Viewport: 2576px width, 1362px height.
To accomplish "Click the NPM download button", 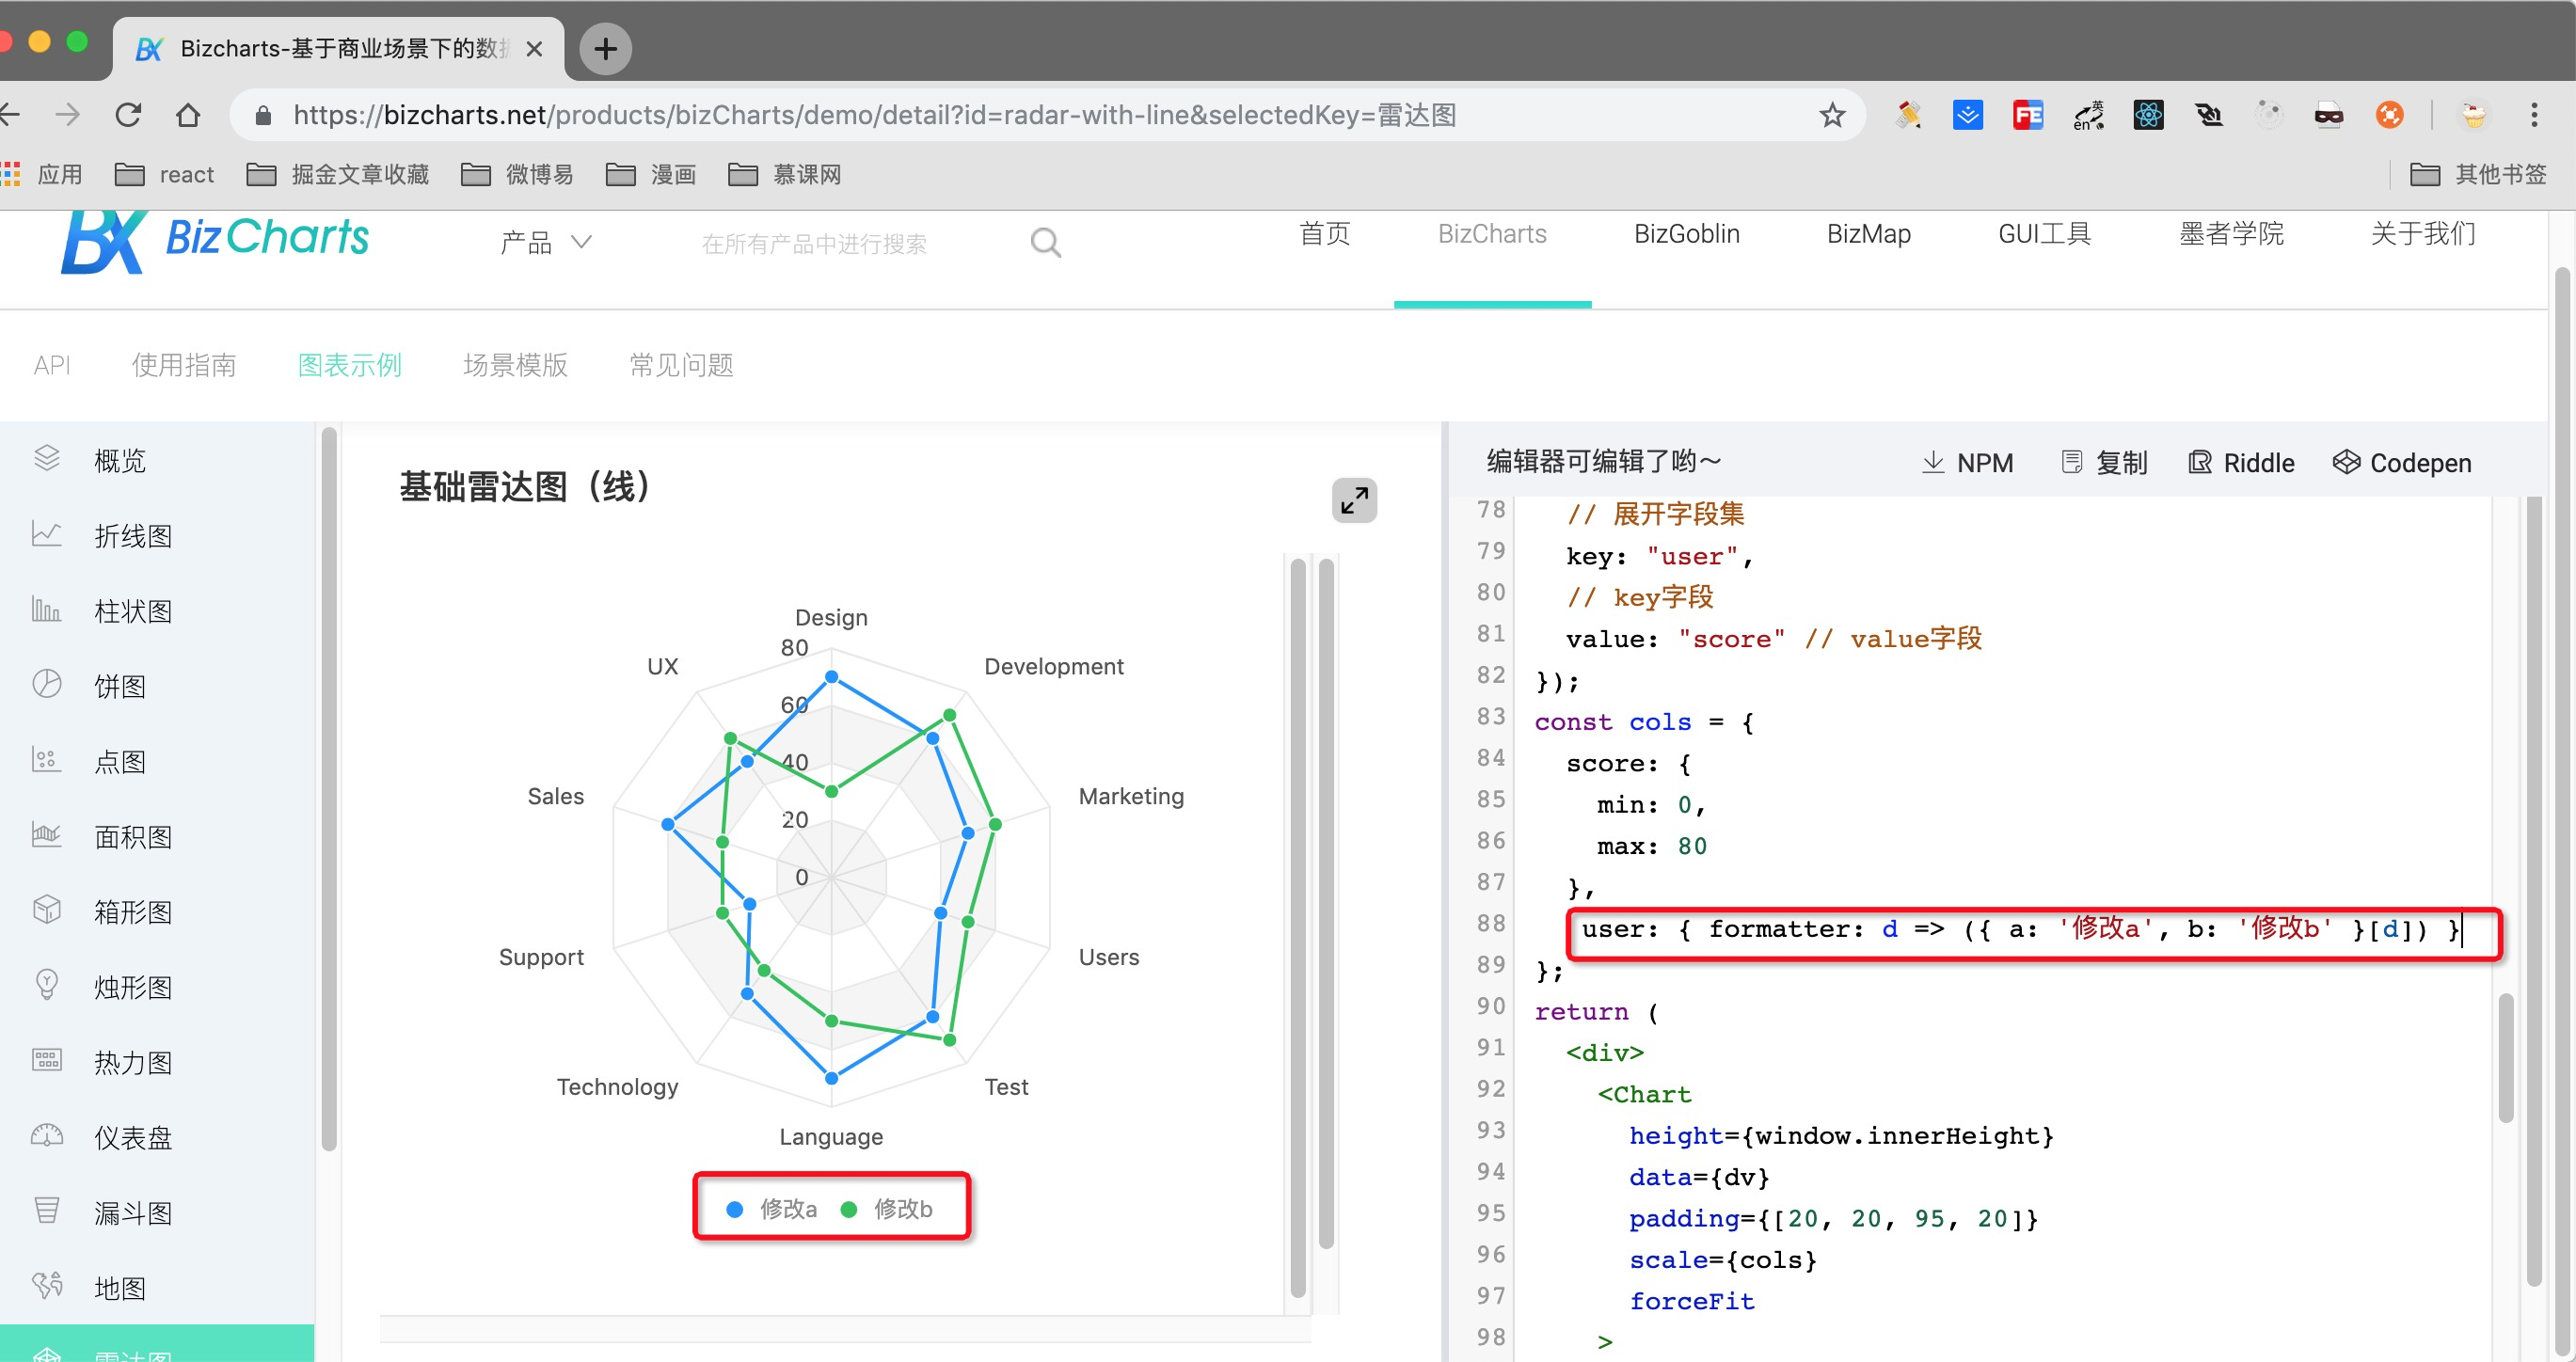I will (1966, 463).
